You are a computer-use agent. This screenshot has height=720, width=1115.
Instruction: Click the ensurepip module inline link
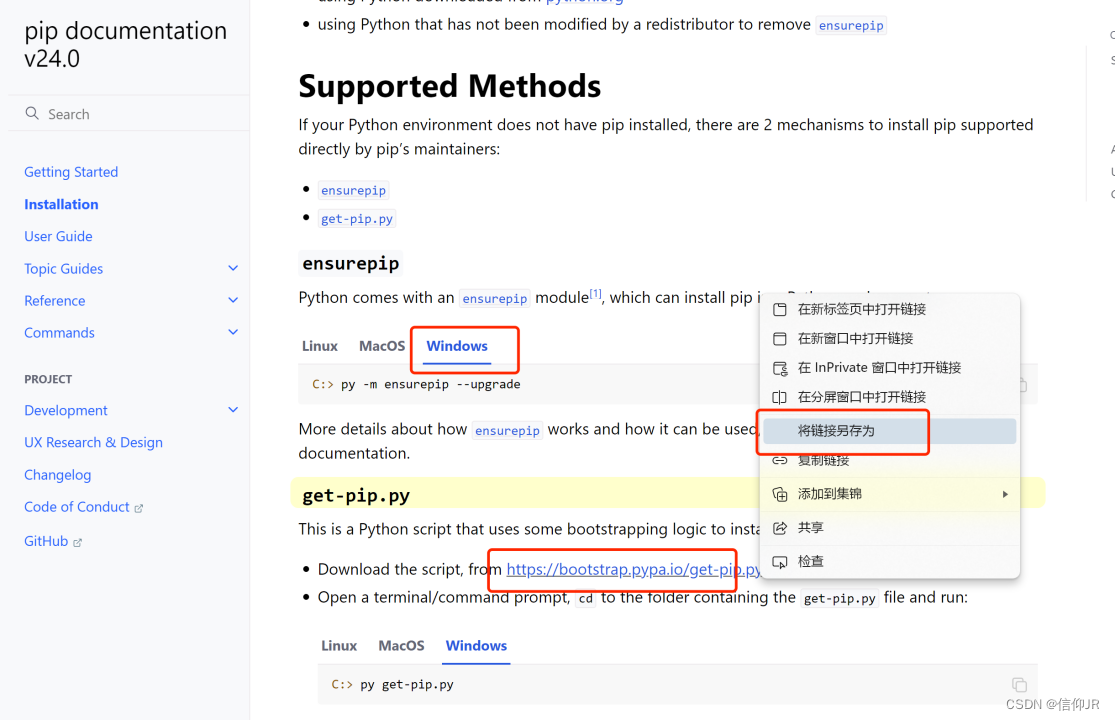[x=495, y=299]
